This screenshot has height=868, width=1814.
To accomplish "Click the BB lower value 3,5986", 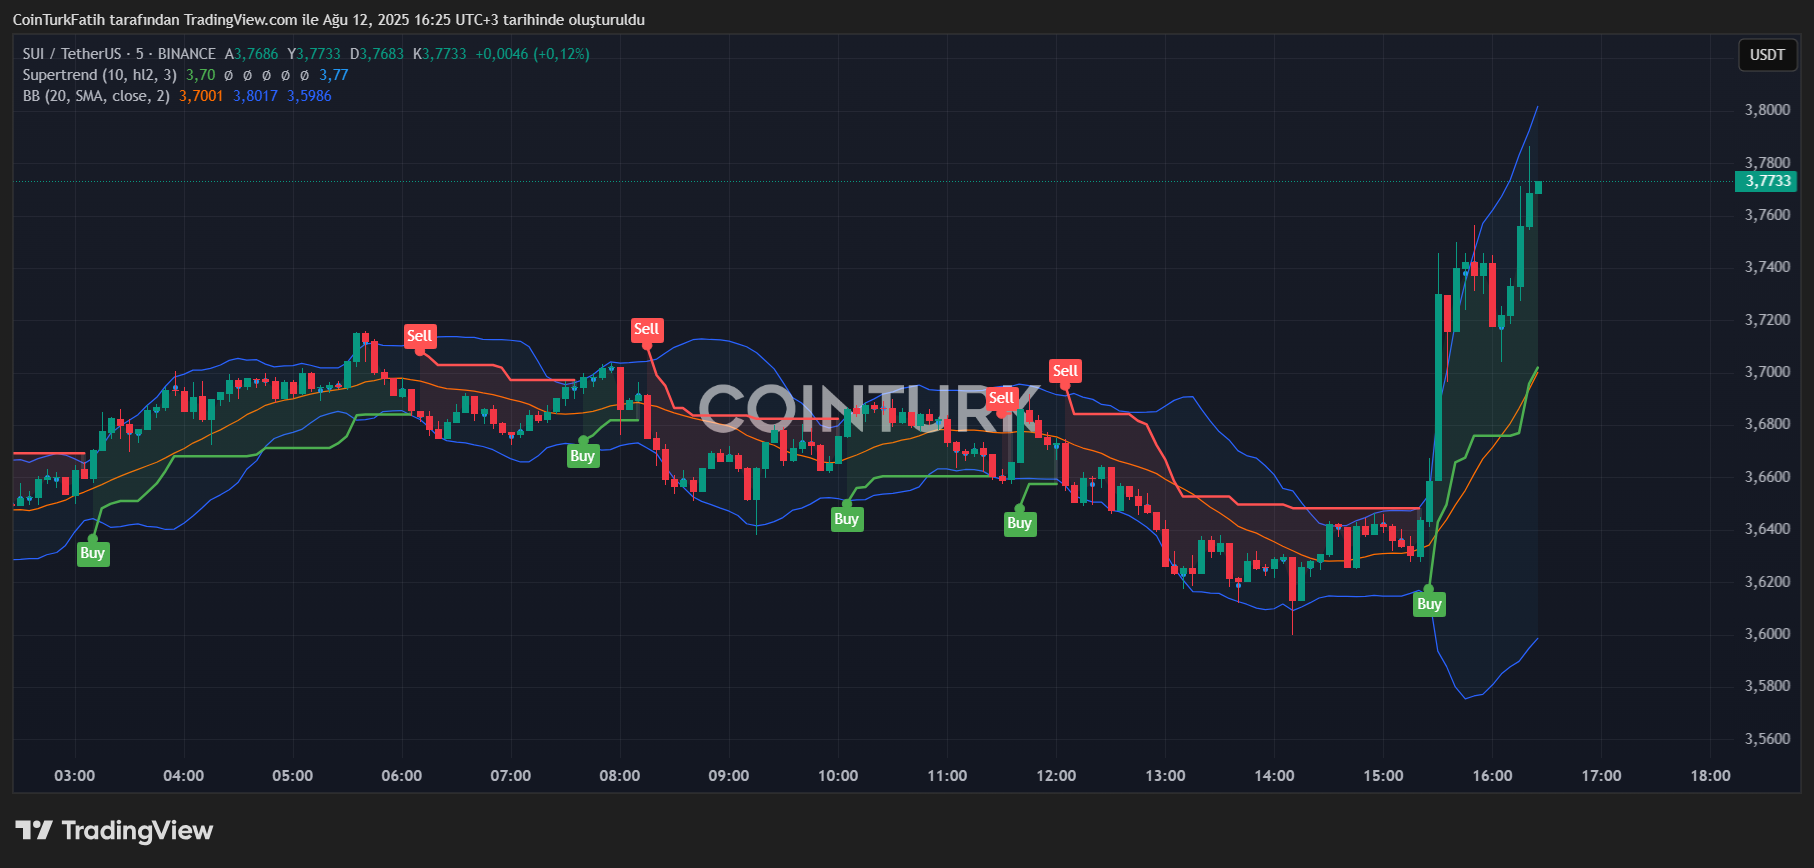I will point(309,96).
